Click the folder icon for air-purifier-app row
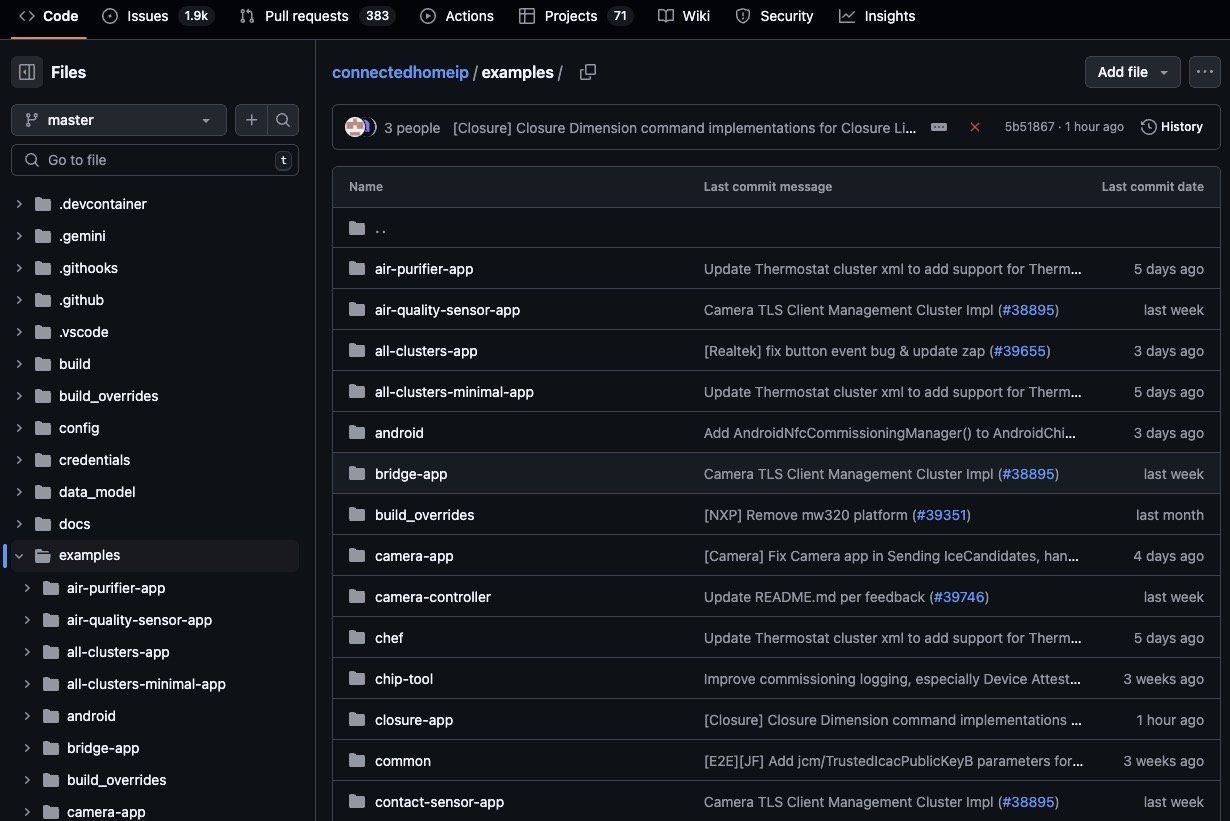The image size is (1230, 821). point(357,269)
